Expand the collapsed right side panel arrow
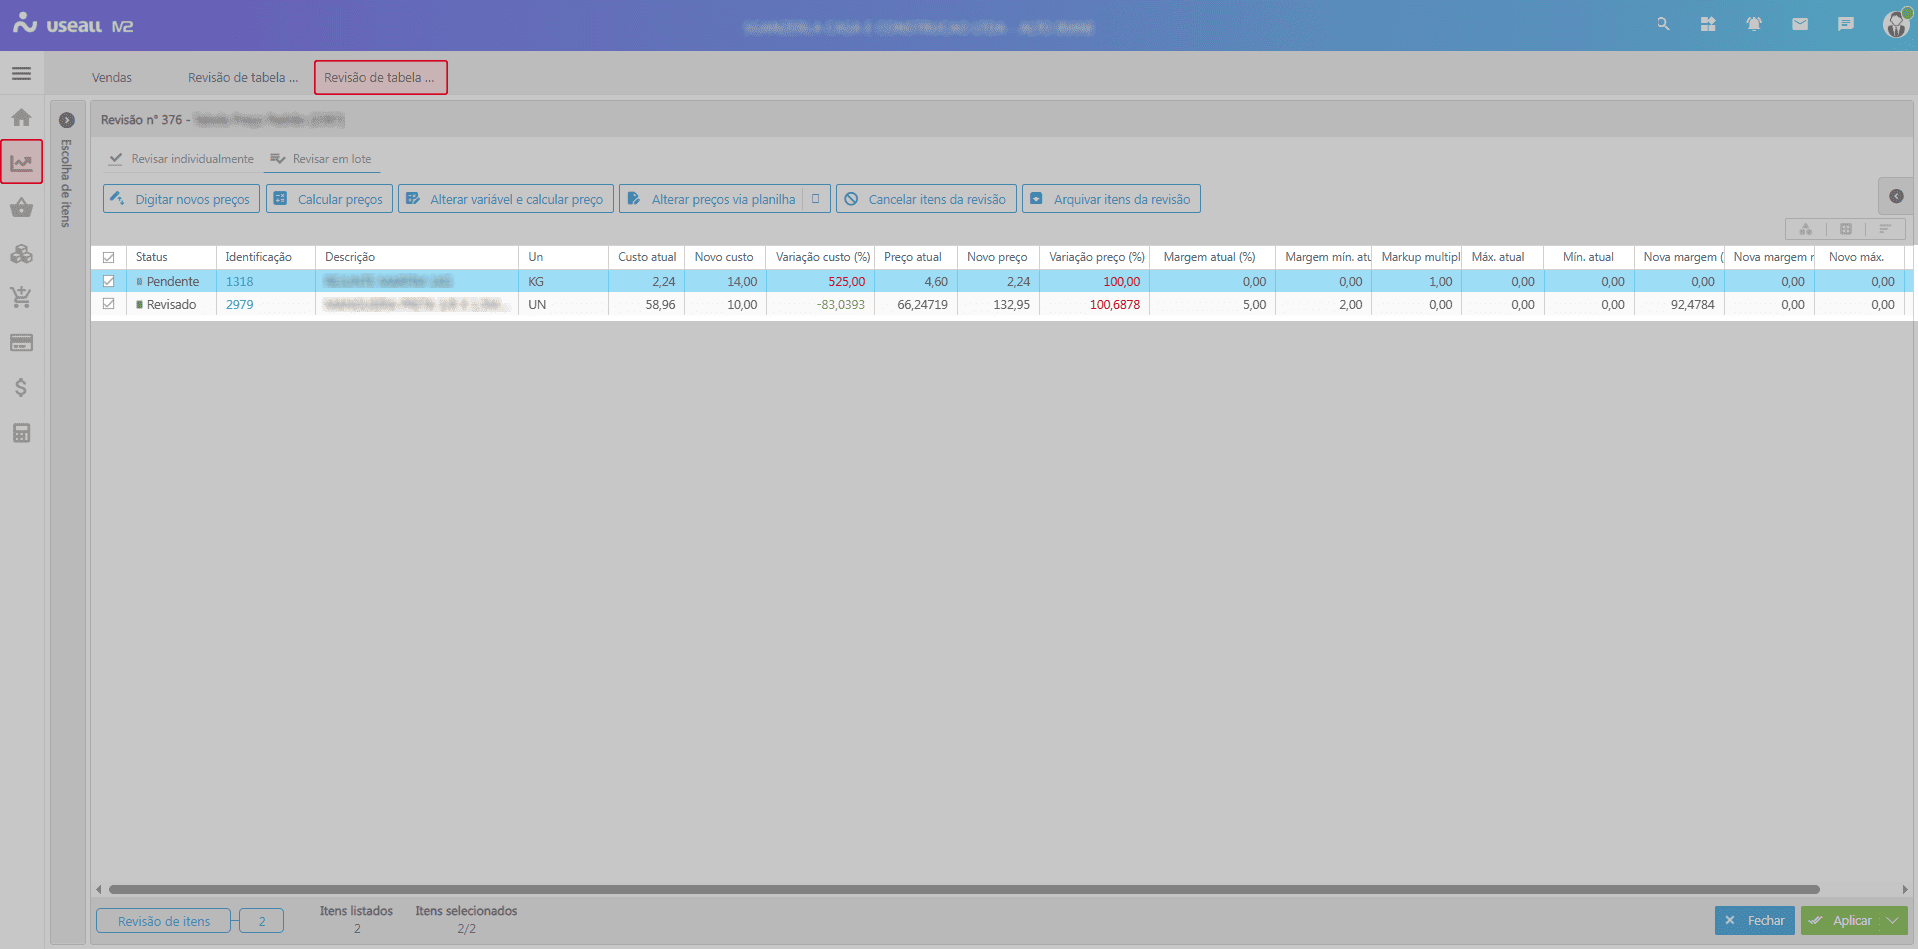This screenshot has width=1918, height=949. click(x=1896, y=196)
